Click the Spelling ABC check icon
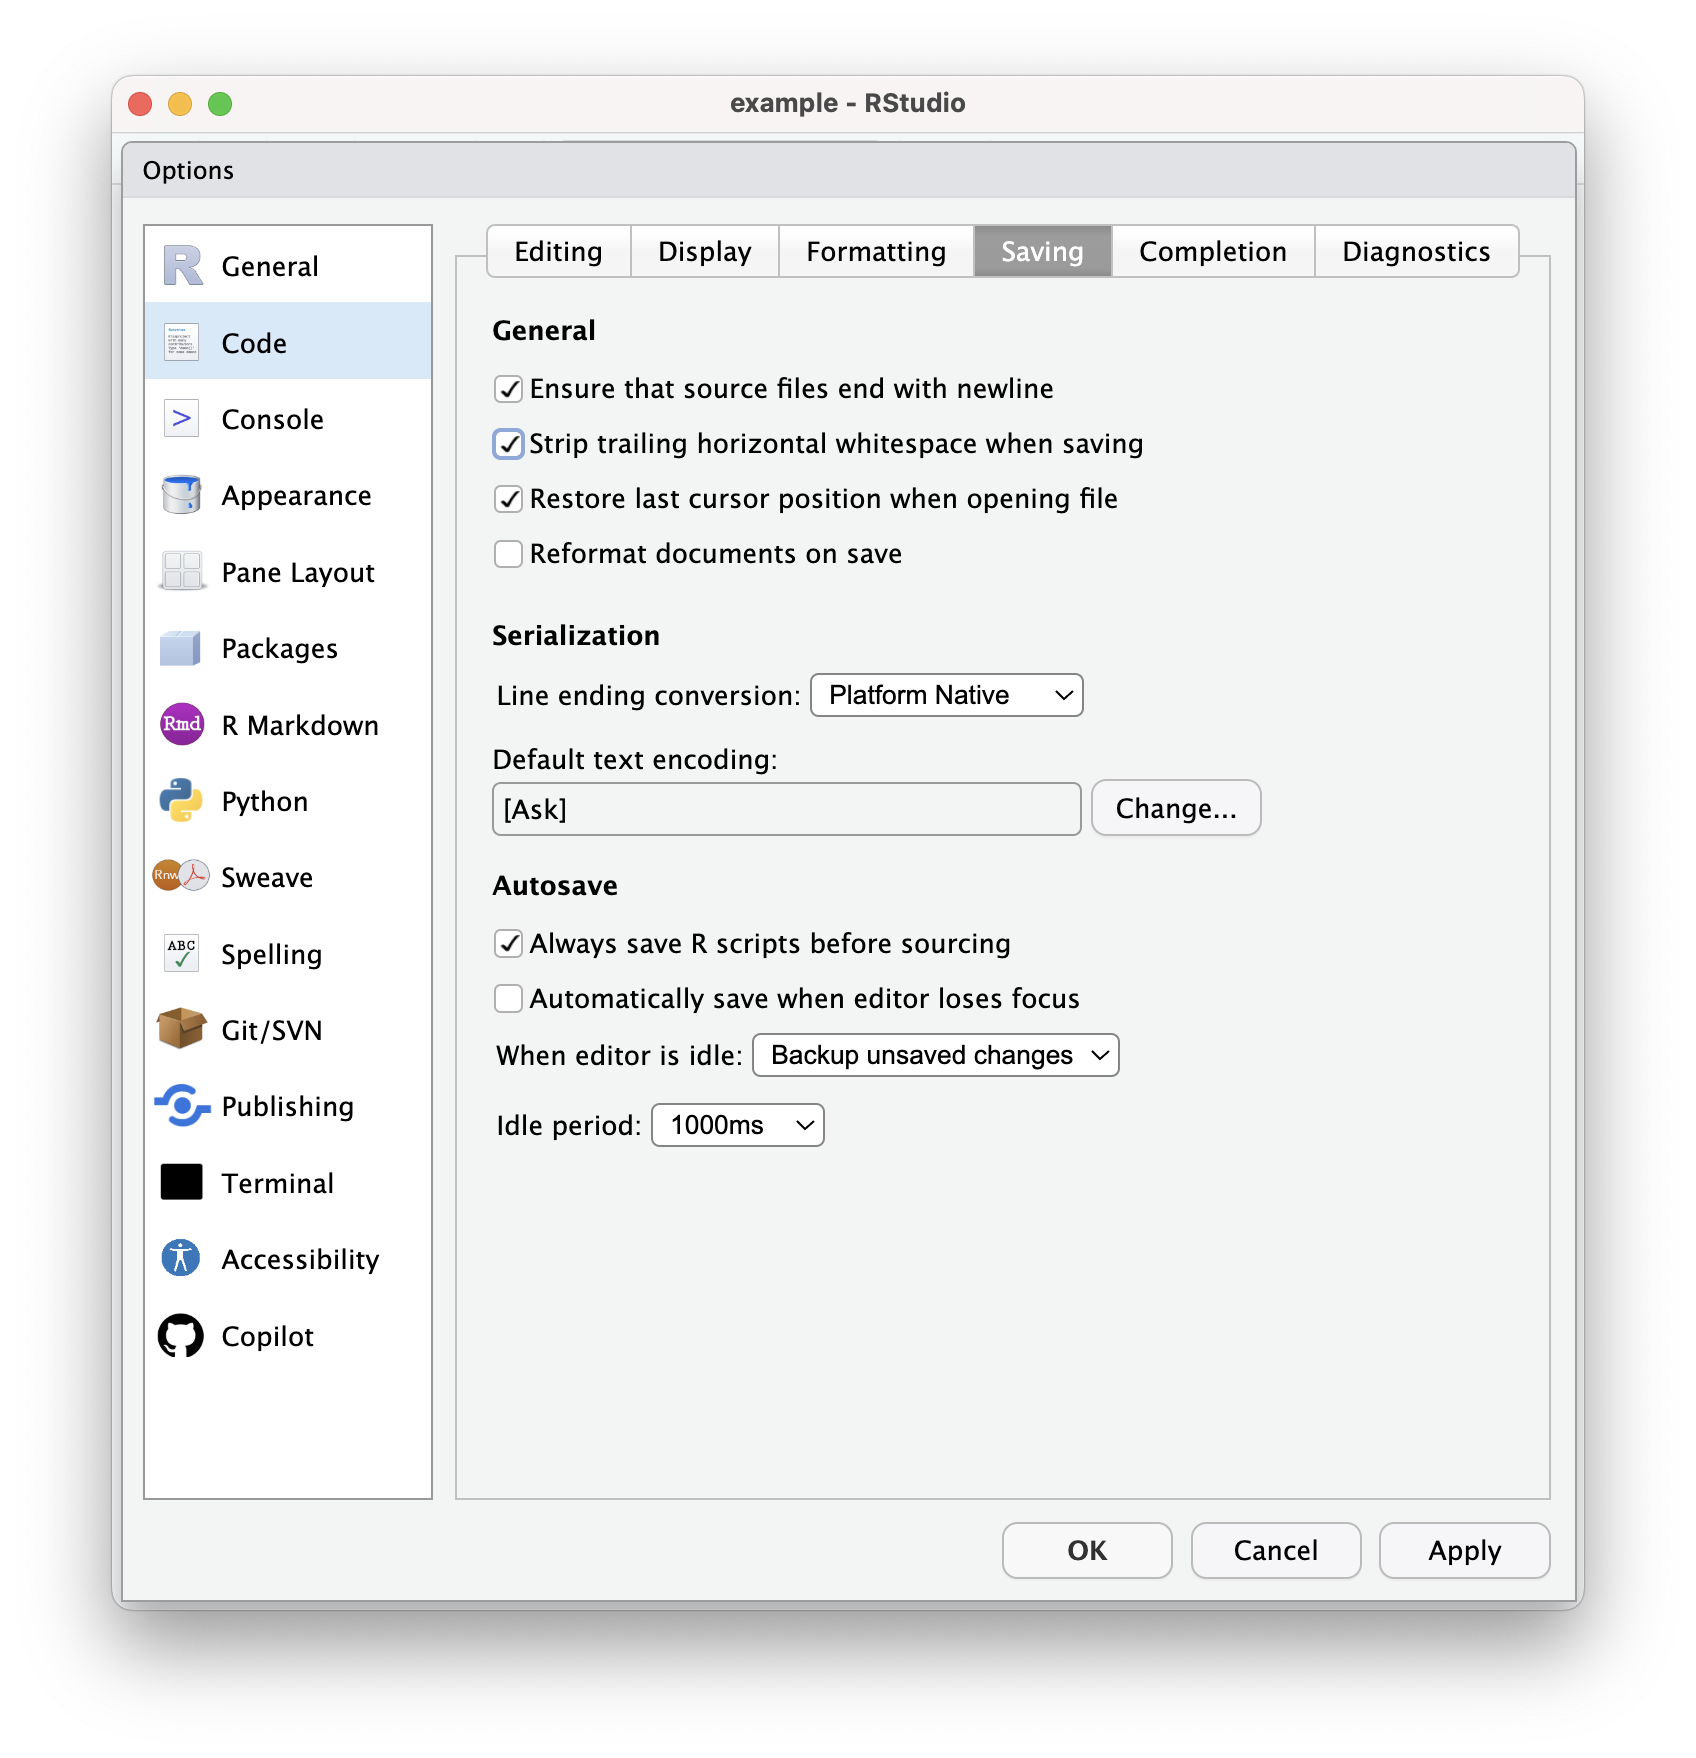Viewport: 1696px width, 1758px height. click(x=181, y=953)
